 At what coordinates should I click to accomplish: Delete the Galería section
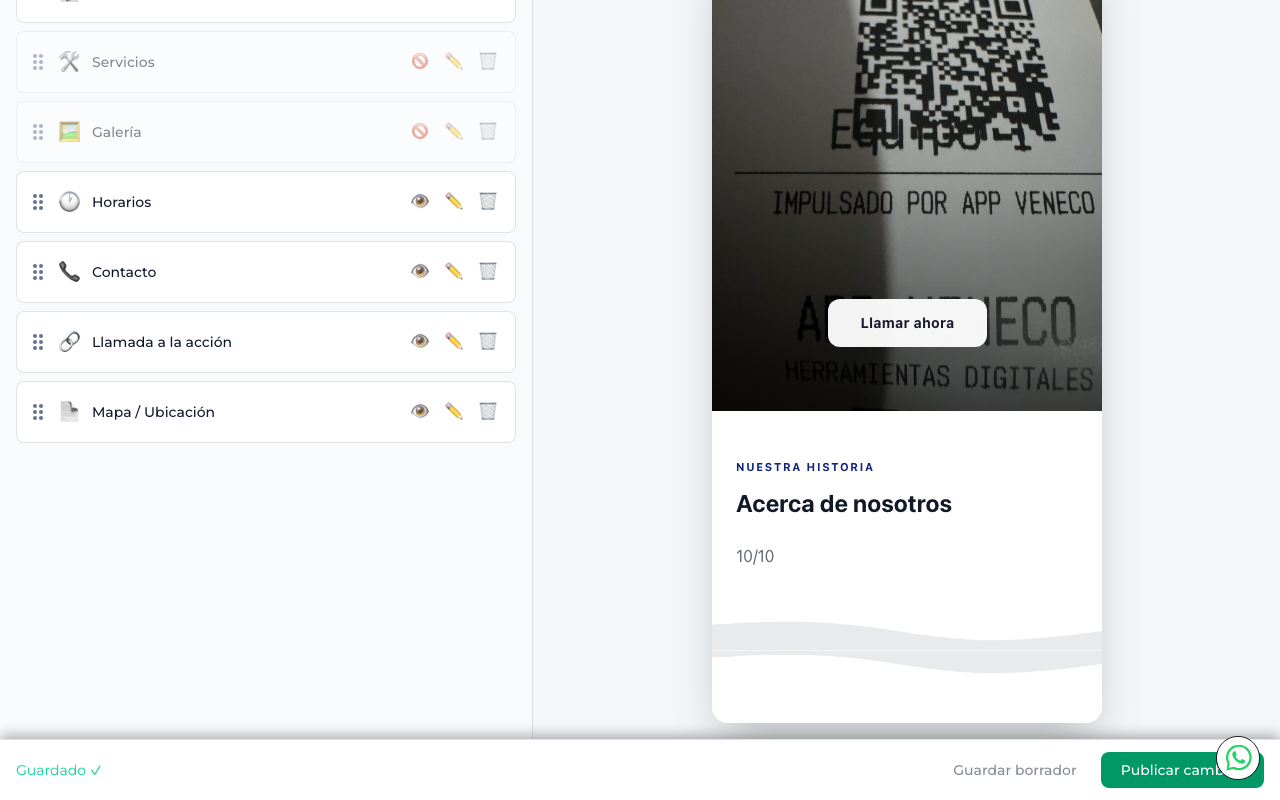pyautogui.click(x=488, y=131)
